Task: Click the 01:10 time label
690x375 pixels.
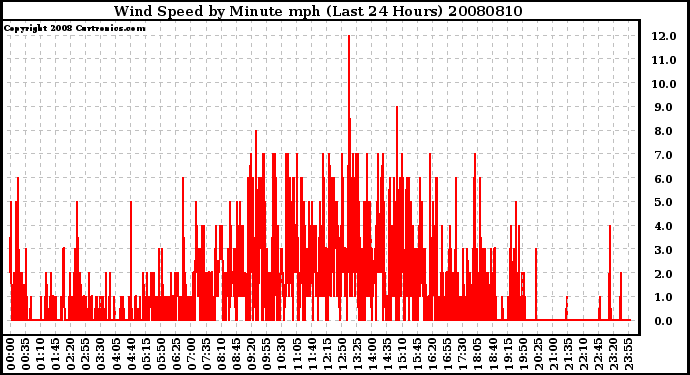Action: coord(40,354)
